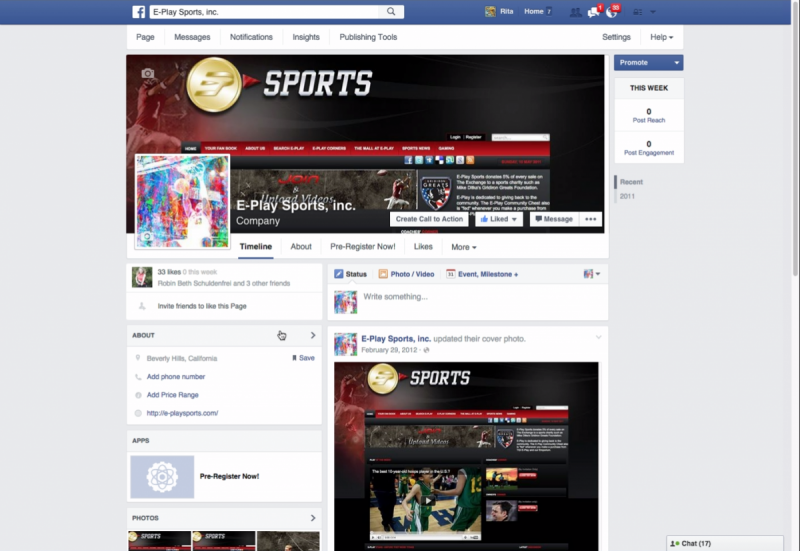Open the globe notifications icon

tap(611, 12)
